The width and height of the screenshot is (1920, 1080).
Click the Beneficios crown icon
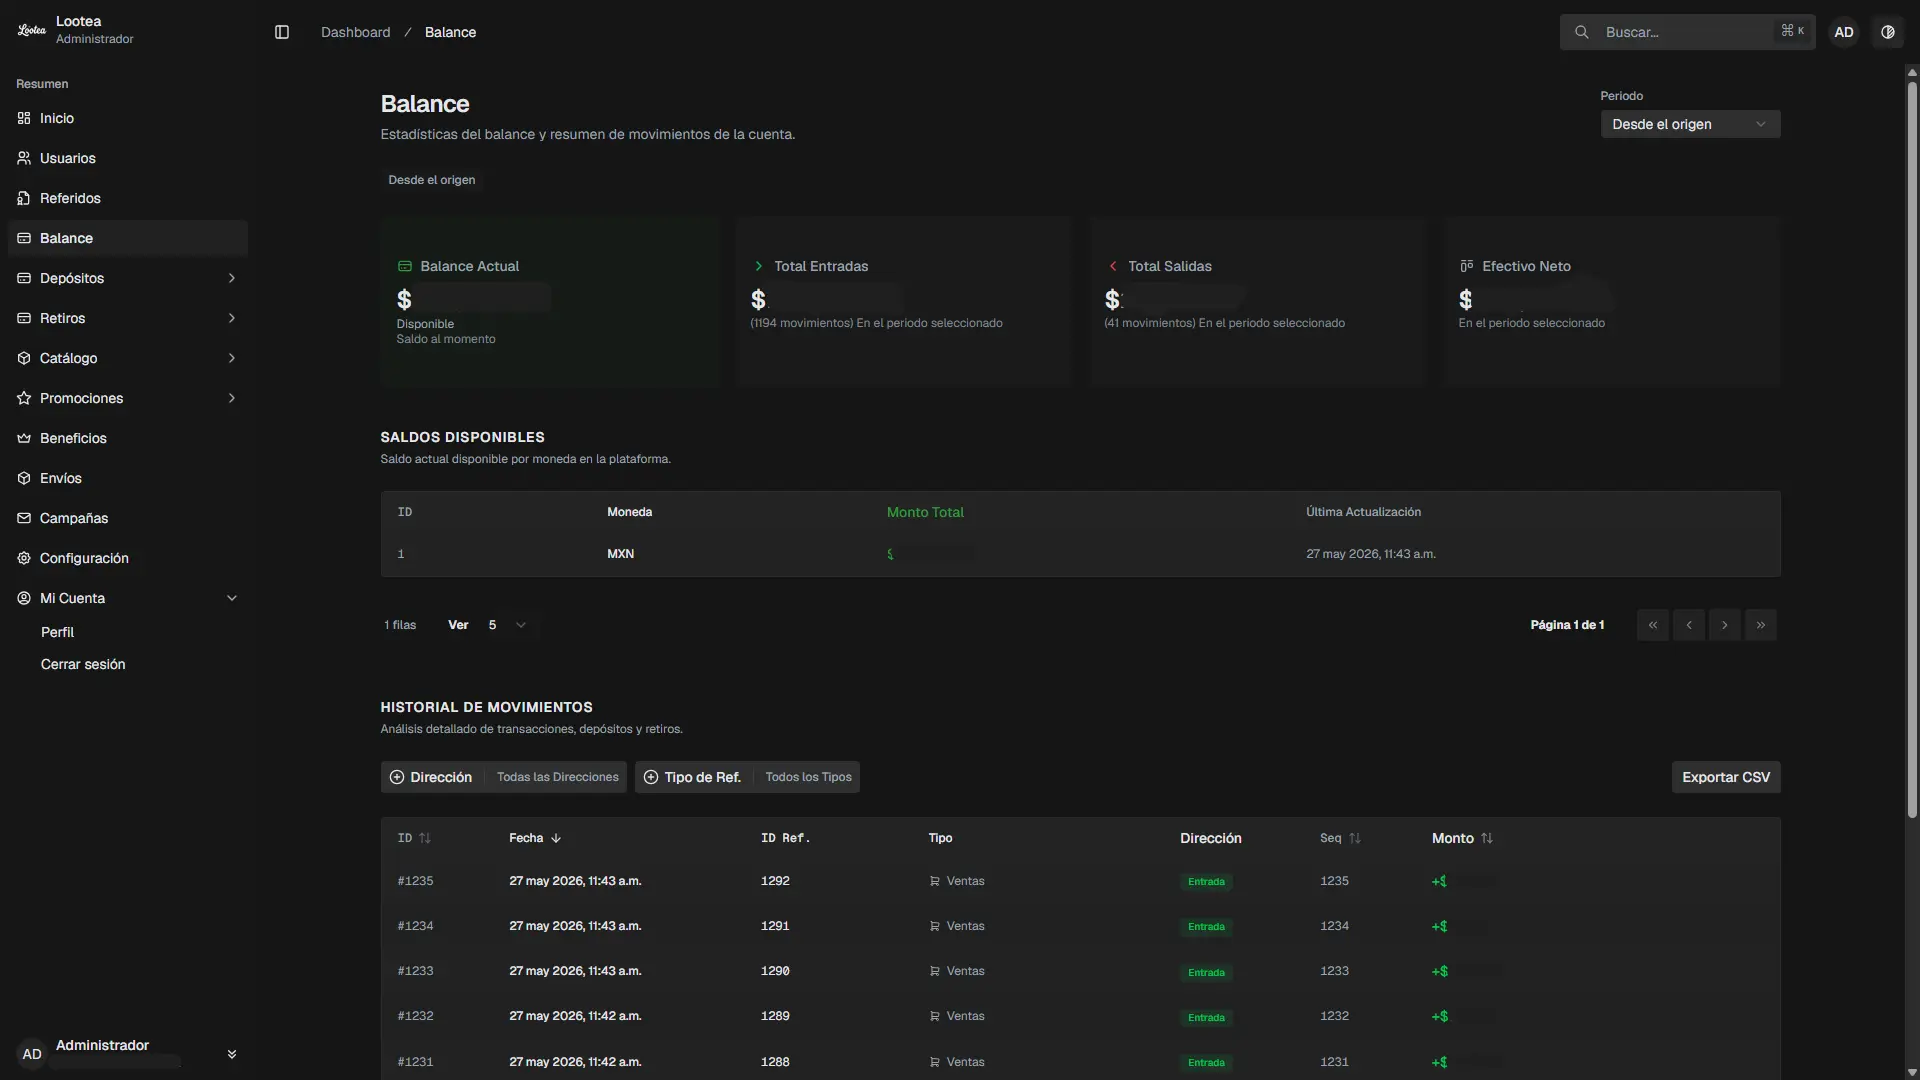coord(24,438)
